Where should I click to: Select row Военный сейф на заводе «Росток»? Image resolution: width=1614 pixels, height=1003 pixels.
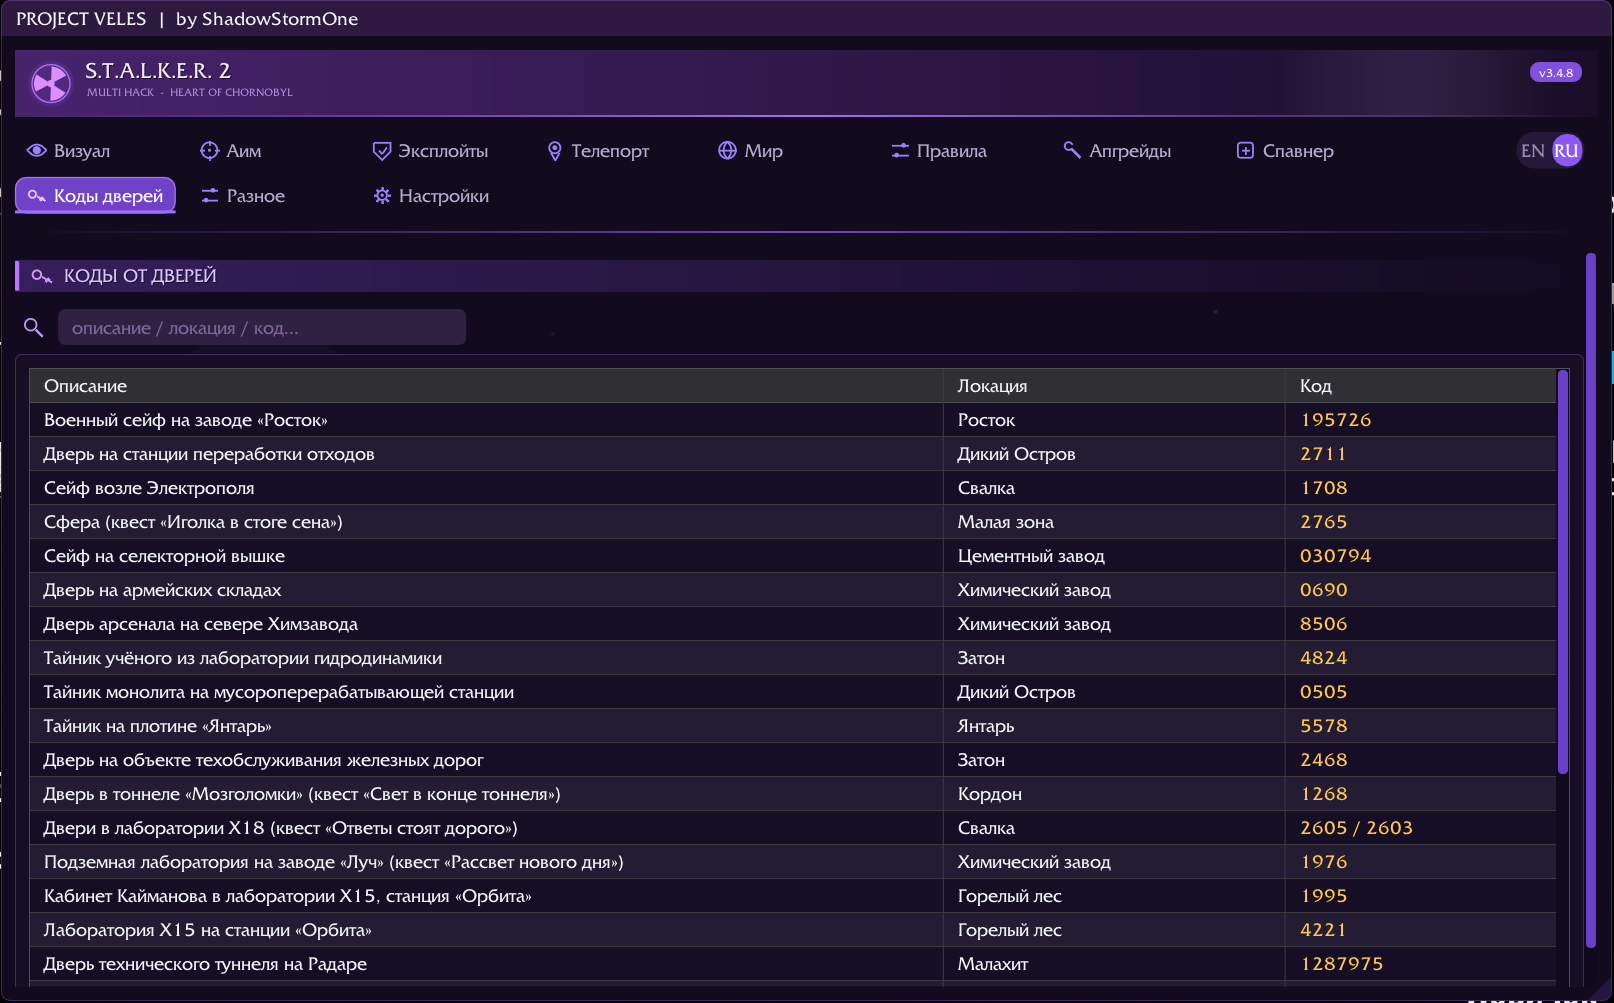[793, 420]
